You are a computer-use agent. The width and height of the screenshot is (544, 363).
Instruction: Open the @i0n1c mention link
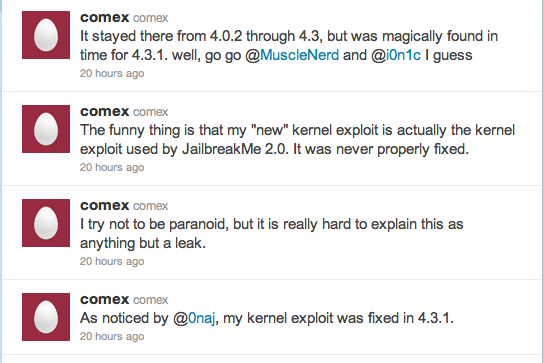pyautogui.click(x=396, y=55)
